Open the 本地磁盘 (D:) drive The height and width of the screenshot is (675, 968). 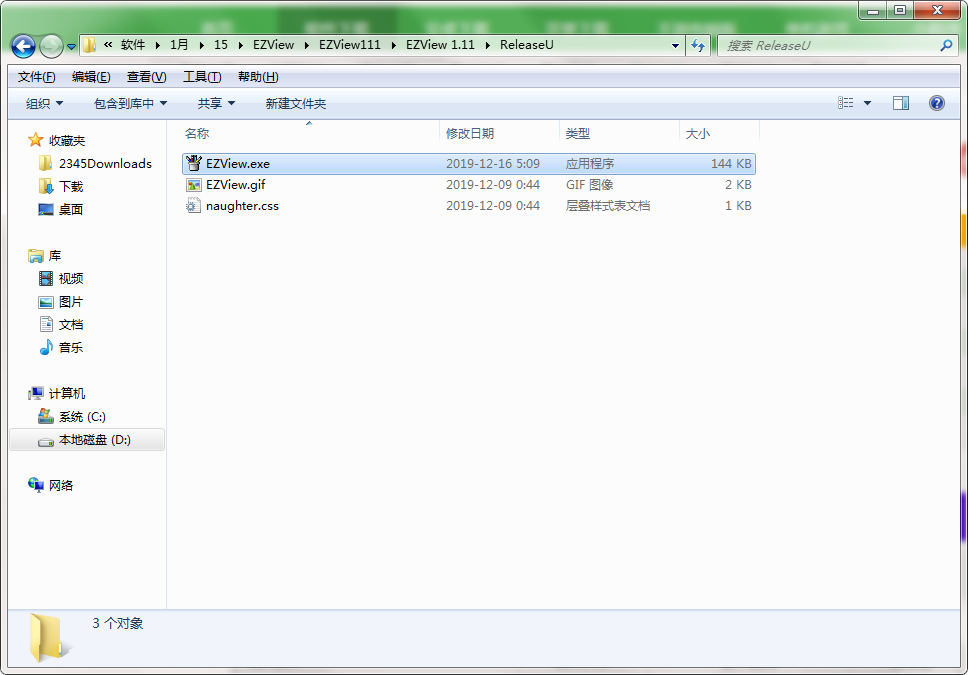click(x=87, y=440)
